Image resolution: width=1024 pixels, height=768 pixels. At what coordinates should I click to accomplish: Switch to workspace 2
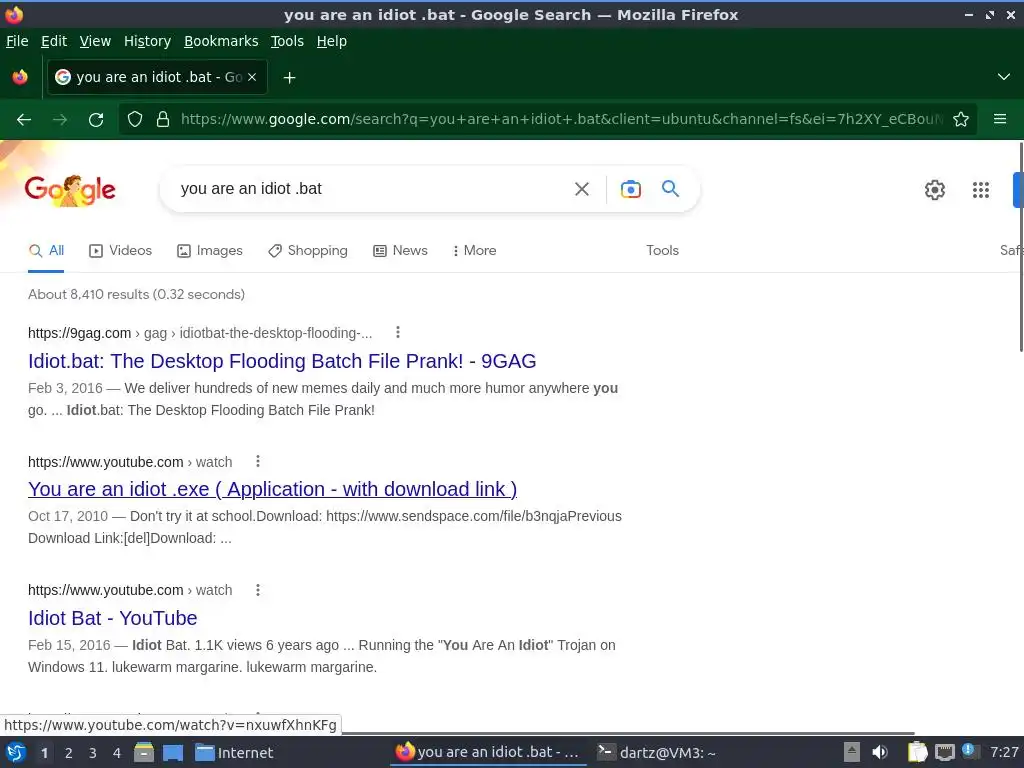point(68,753)
